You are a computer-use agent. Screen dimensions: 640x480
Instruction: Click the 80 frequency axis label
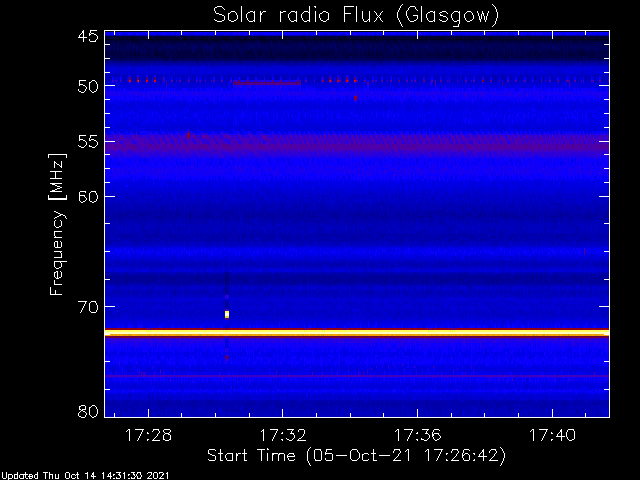(x=88, y=411)
